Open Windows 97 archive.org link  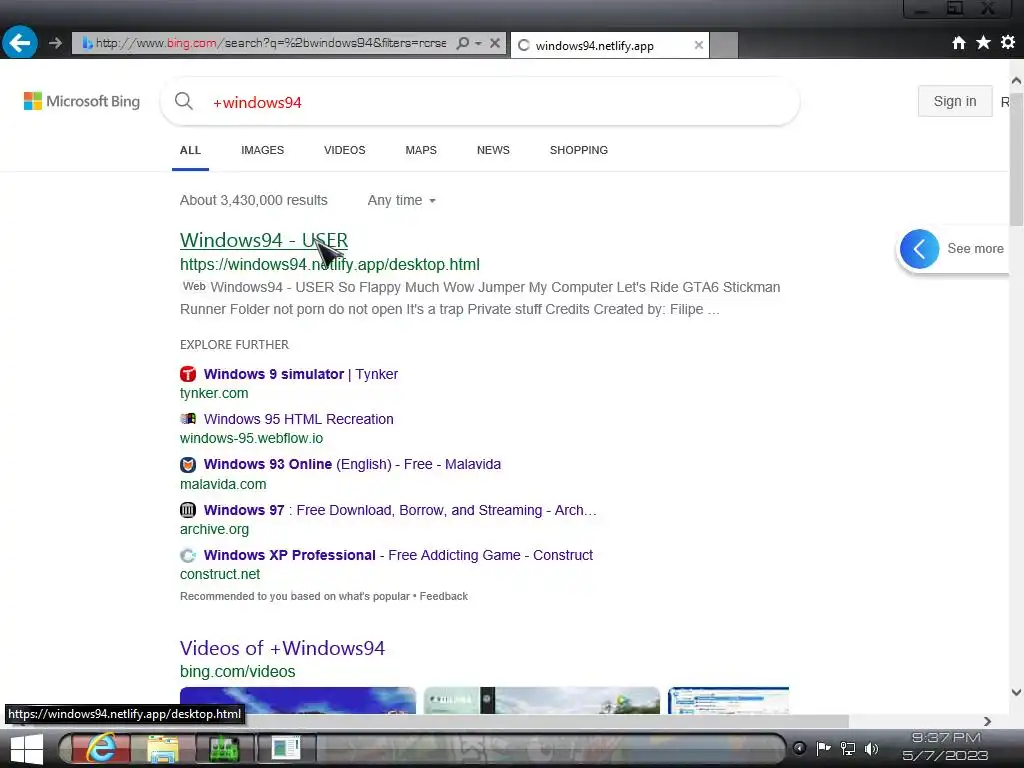tap(400, 510)
